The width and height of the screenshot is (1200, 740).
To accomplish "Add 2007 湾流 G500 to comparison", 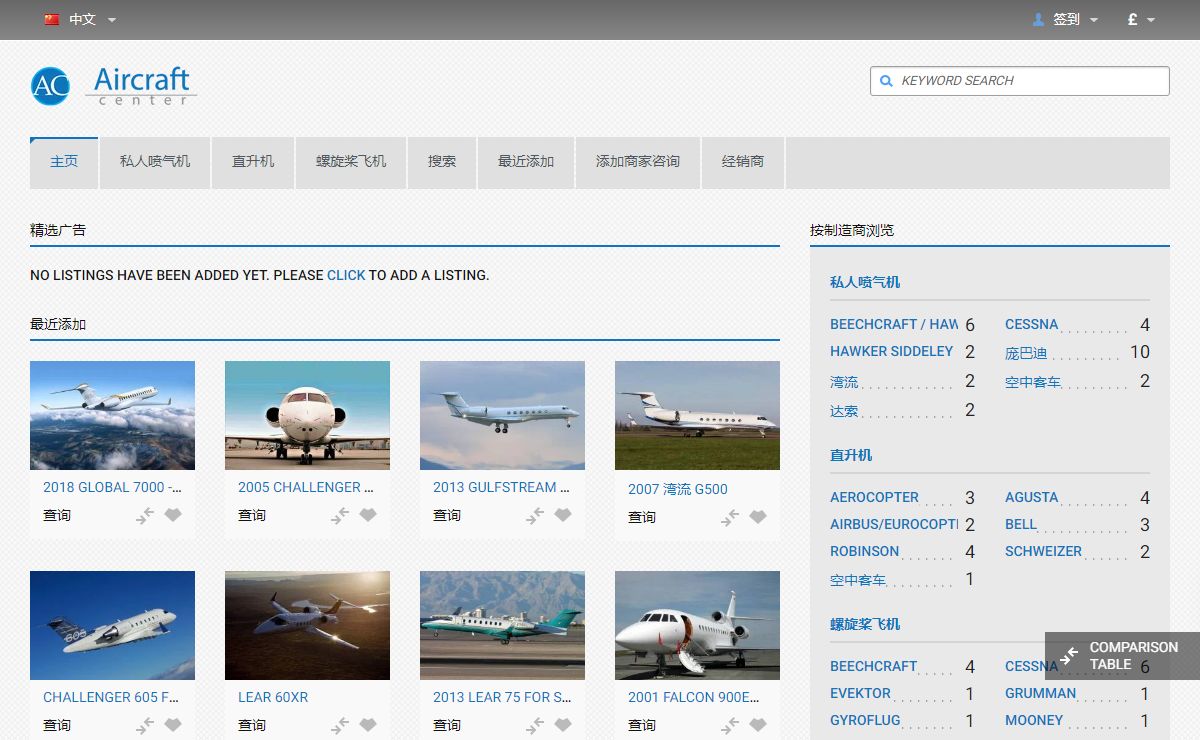I will pos(731,517).
